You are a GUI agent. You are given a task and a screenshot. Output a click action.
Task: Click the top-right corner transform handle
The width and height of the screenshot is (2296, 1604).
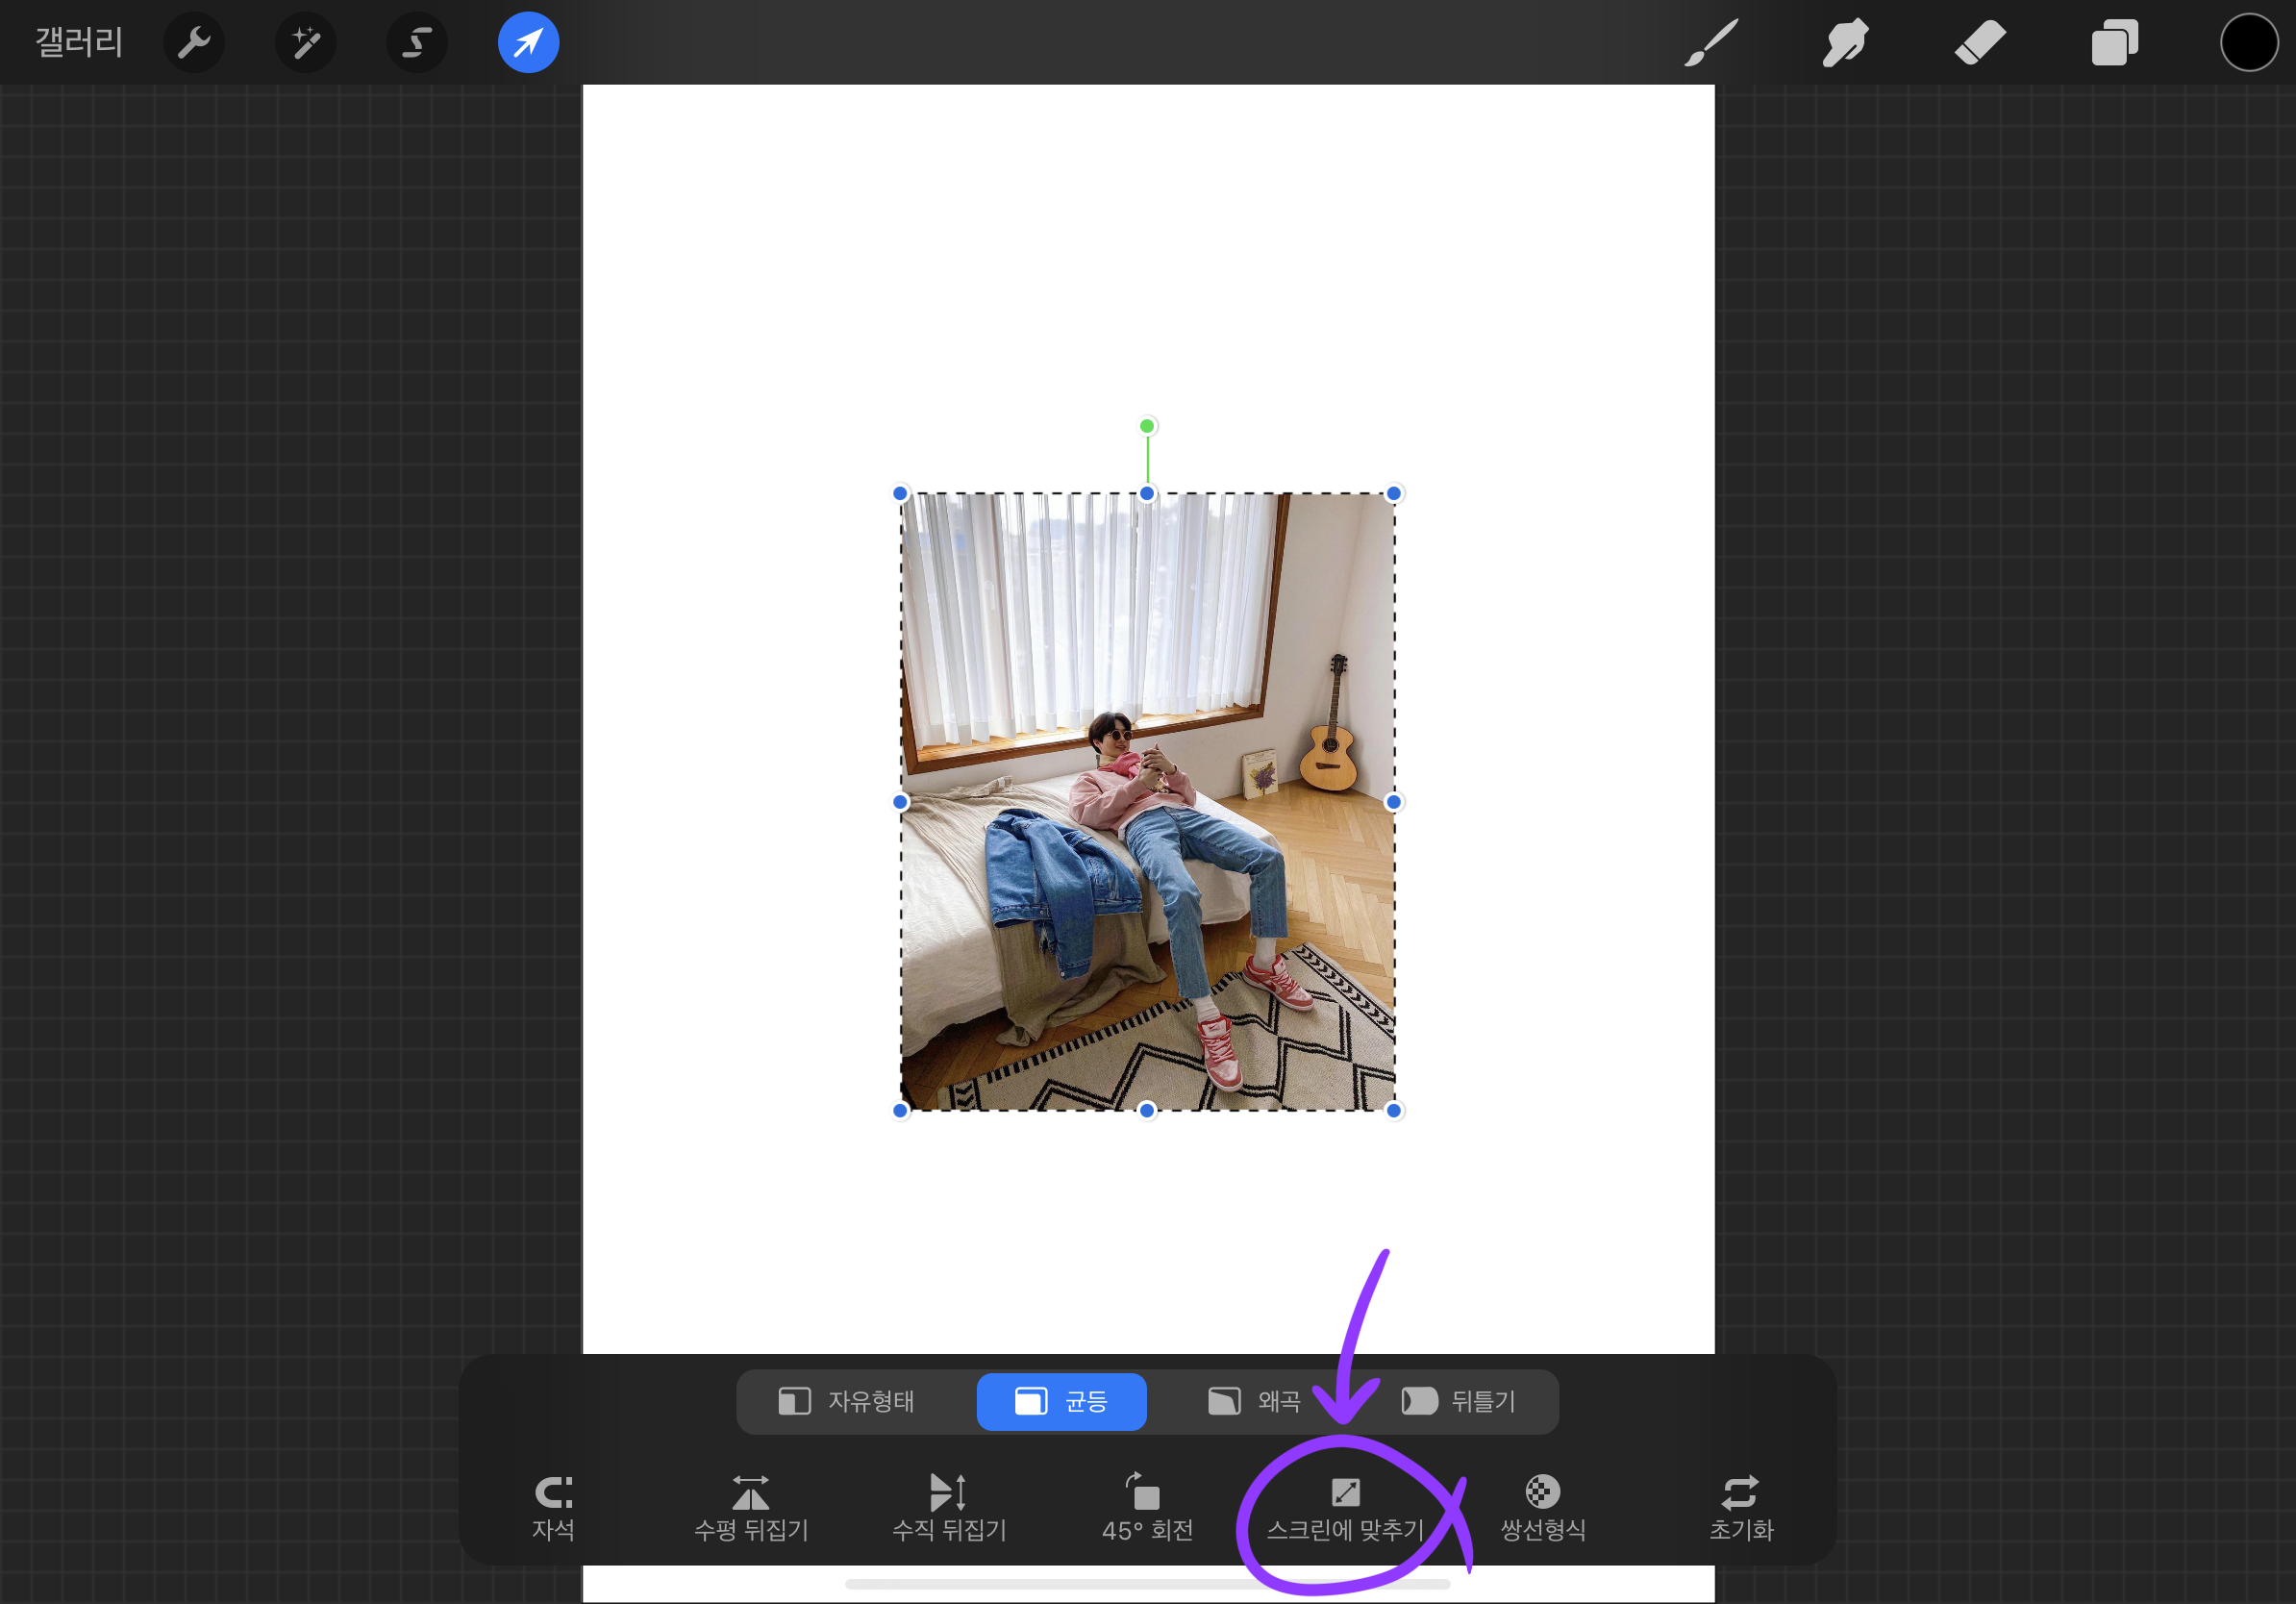(x=1394, y=493)
